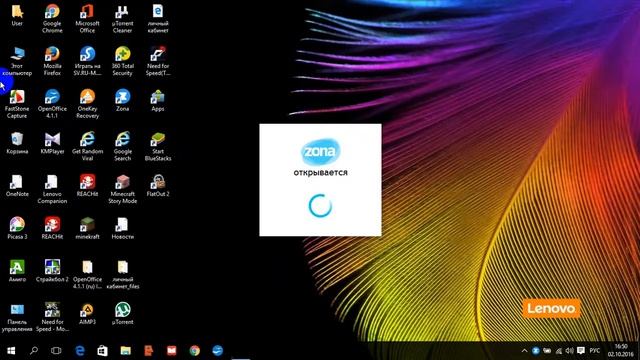Open the Новости desktop file
640x360 pixels.
[x=122, y=229]
